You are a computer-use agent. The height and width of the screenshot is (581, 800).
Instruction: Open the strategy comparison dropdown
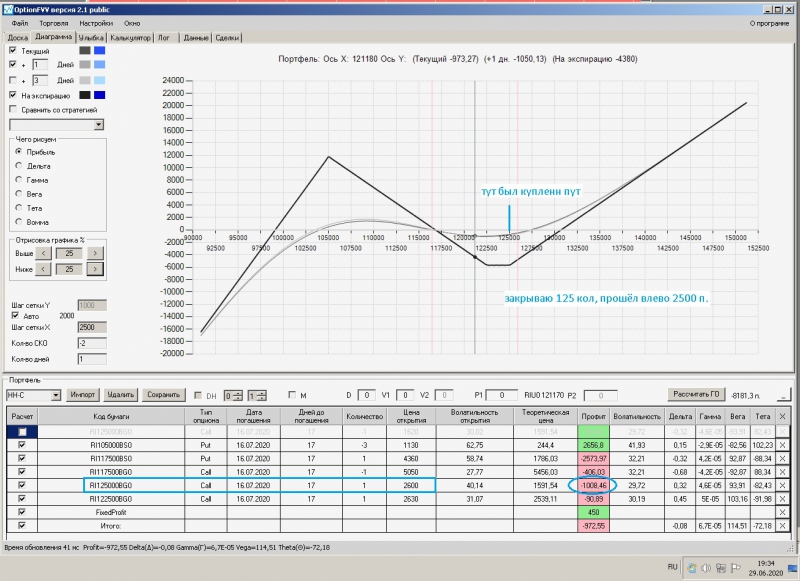pyautogui.click(x=98, y=124)
